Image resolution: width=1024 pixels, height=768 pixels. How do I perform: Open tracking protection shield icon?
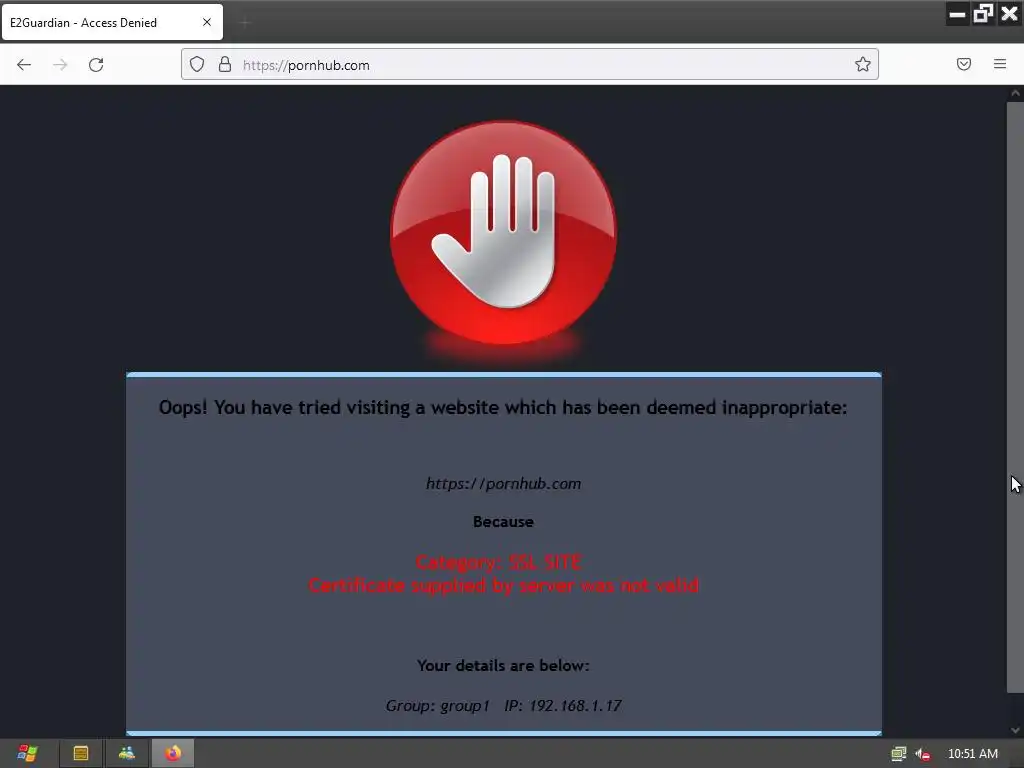197,64
